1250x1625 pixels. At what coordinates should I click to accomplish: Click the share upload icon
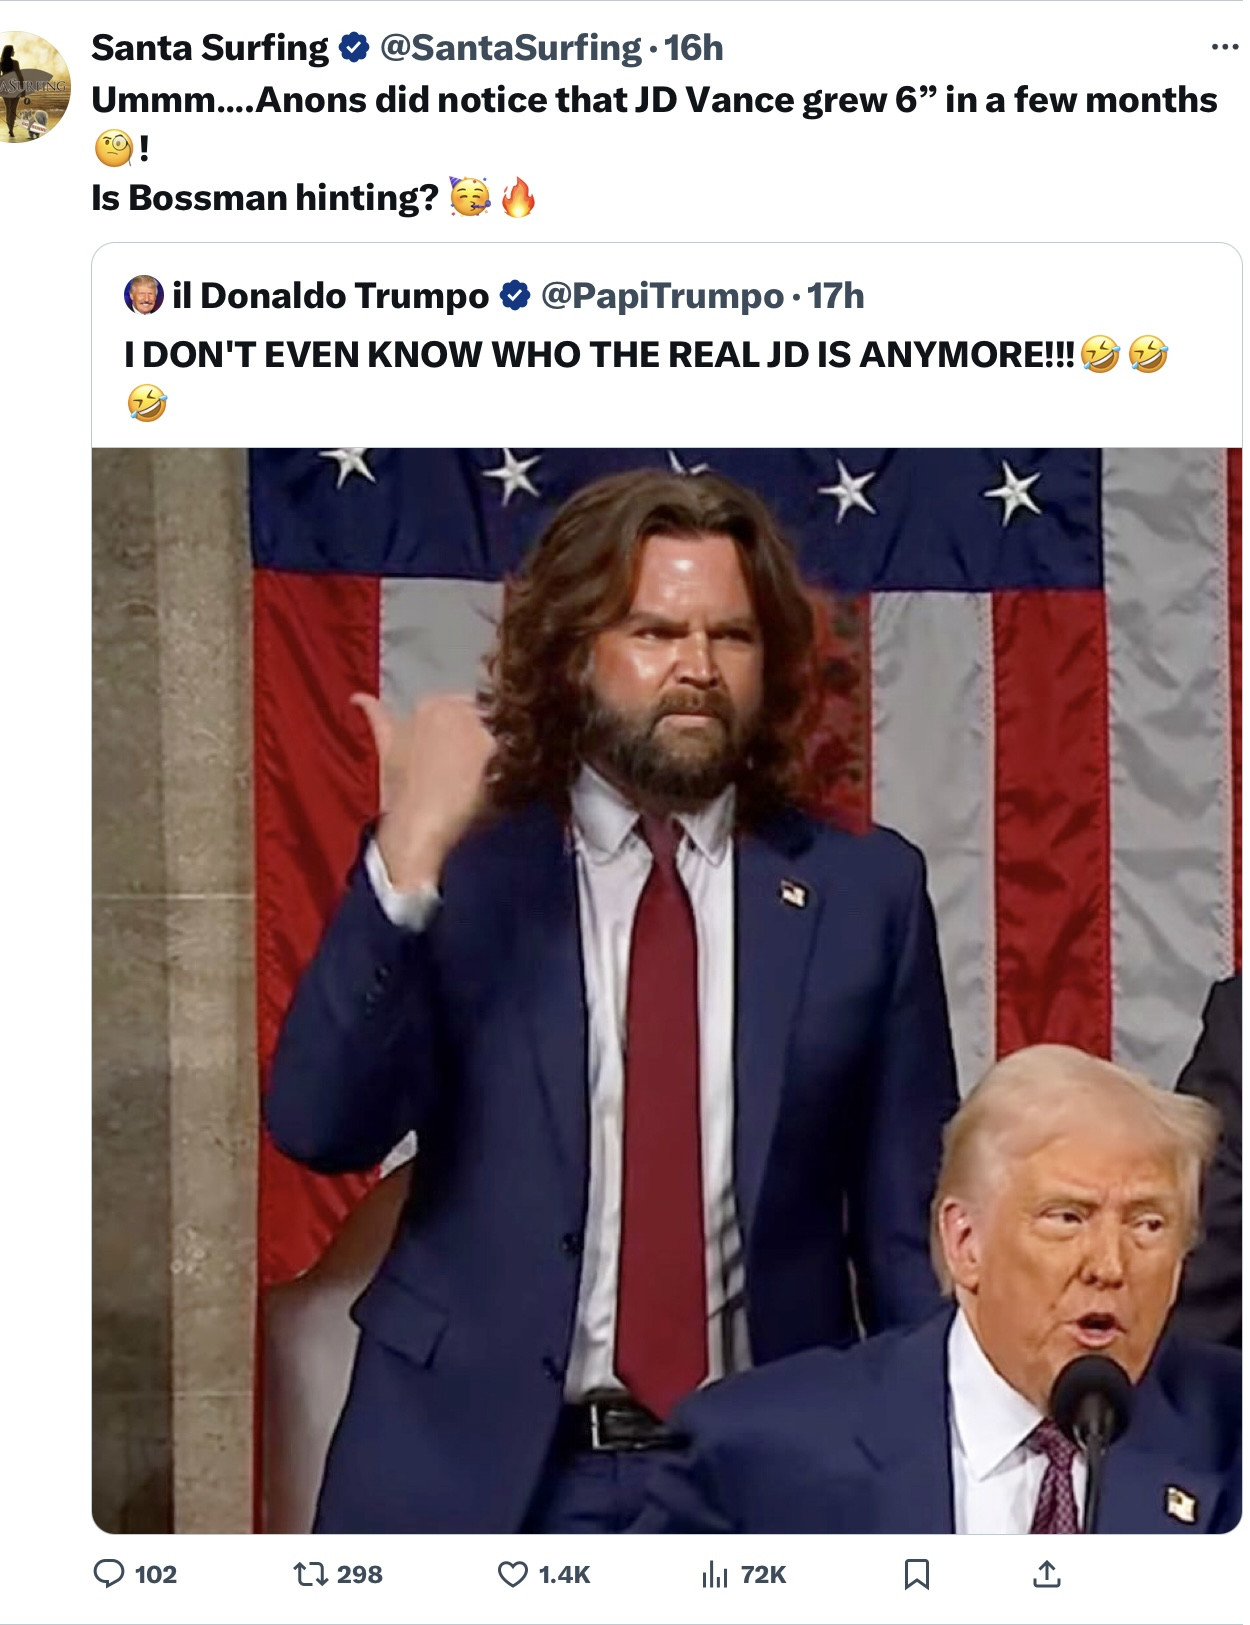(1046, 1575)
